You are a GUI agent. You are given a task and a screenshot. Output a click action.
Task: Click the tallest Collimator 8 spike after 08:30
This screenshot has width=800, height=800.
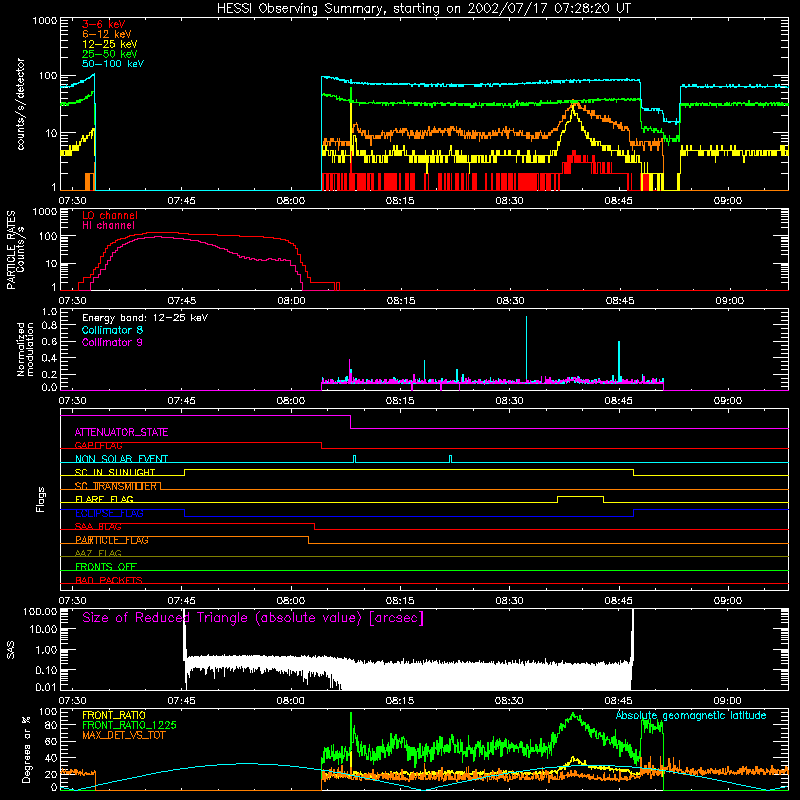click(x=527, y=349)
